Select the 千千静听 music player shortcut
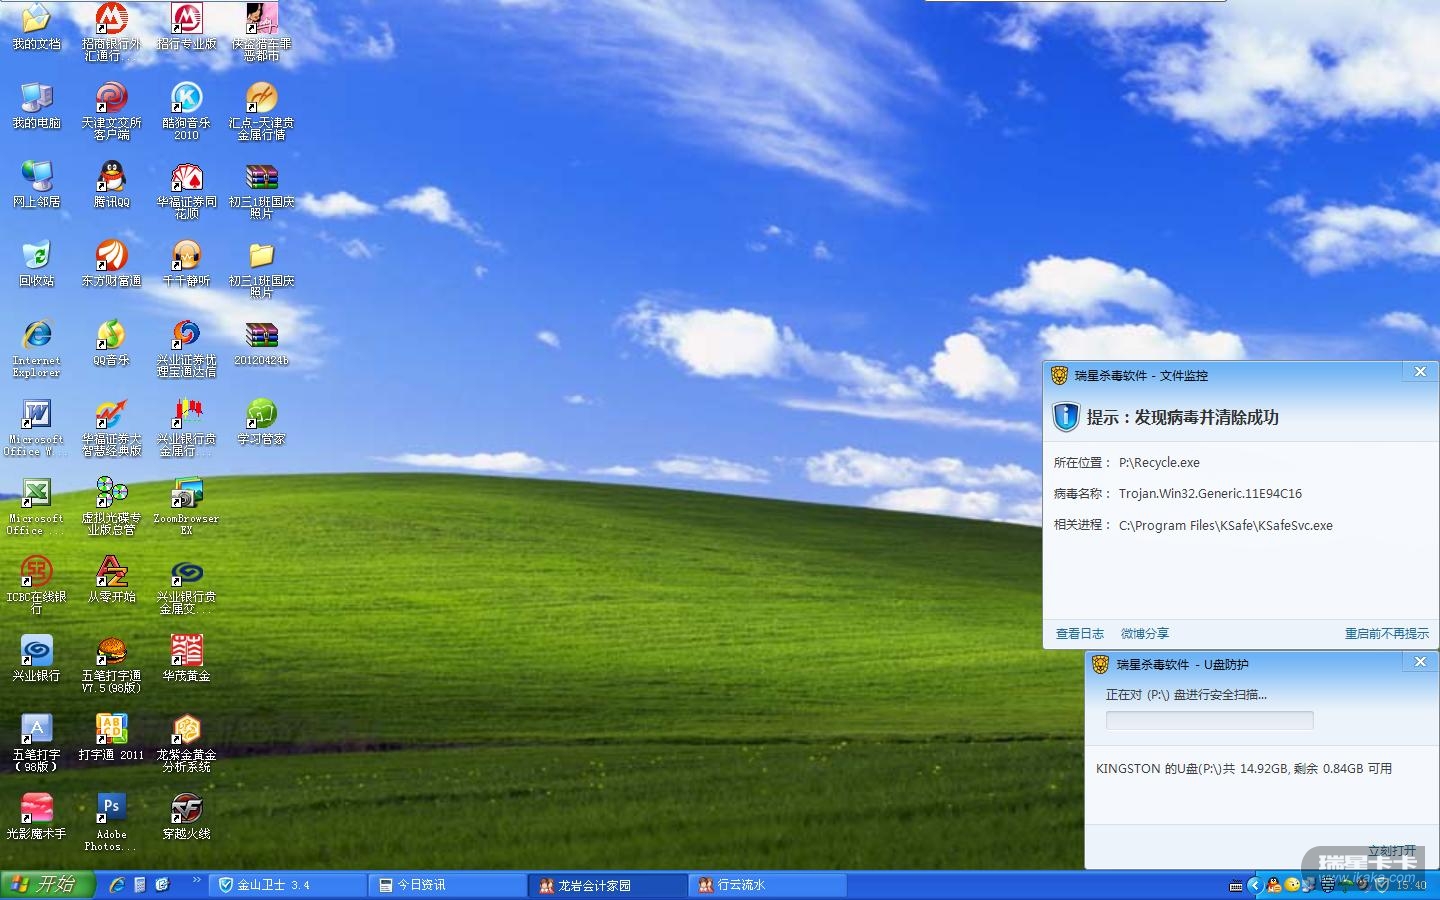1440x900 pixels. pos(186,263)
